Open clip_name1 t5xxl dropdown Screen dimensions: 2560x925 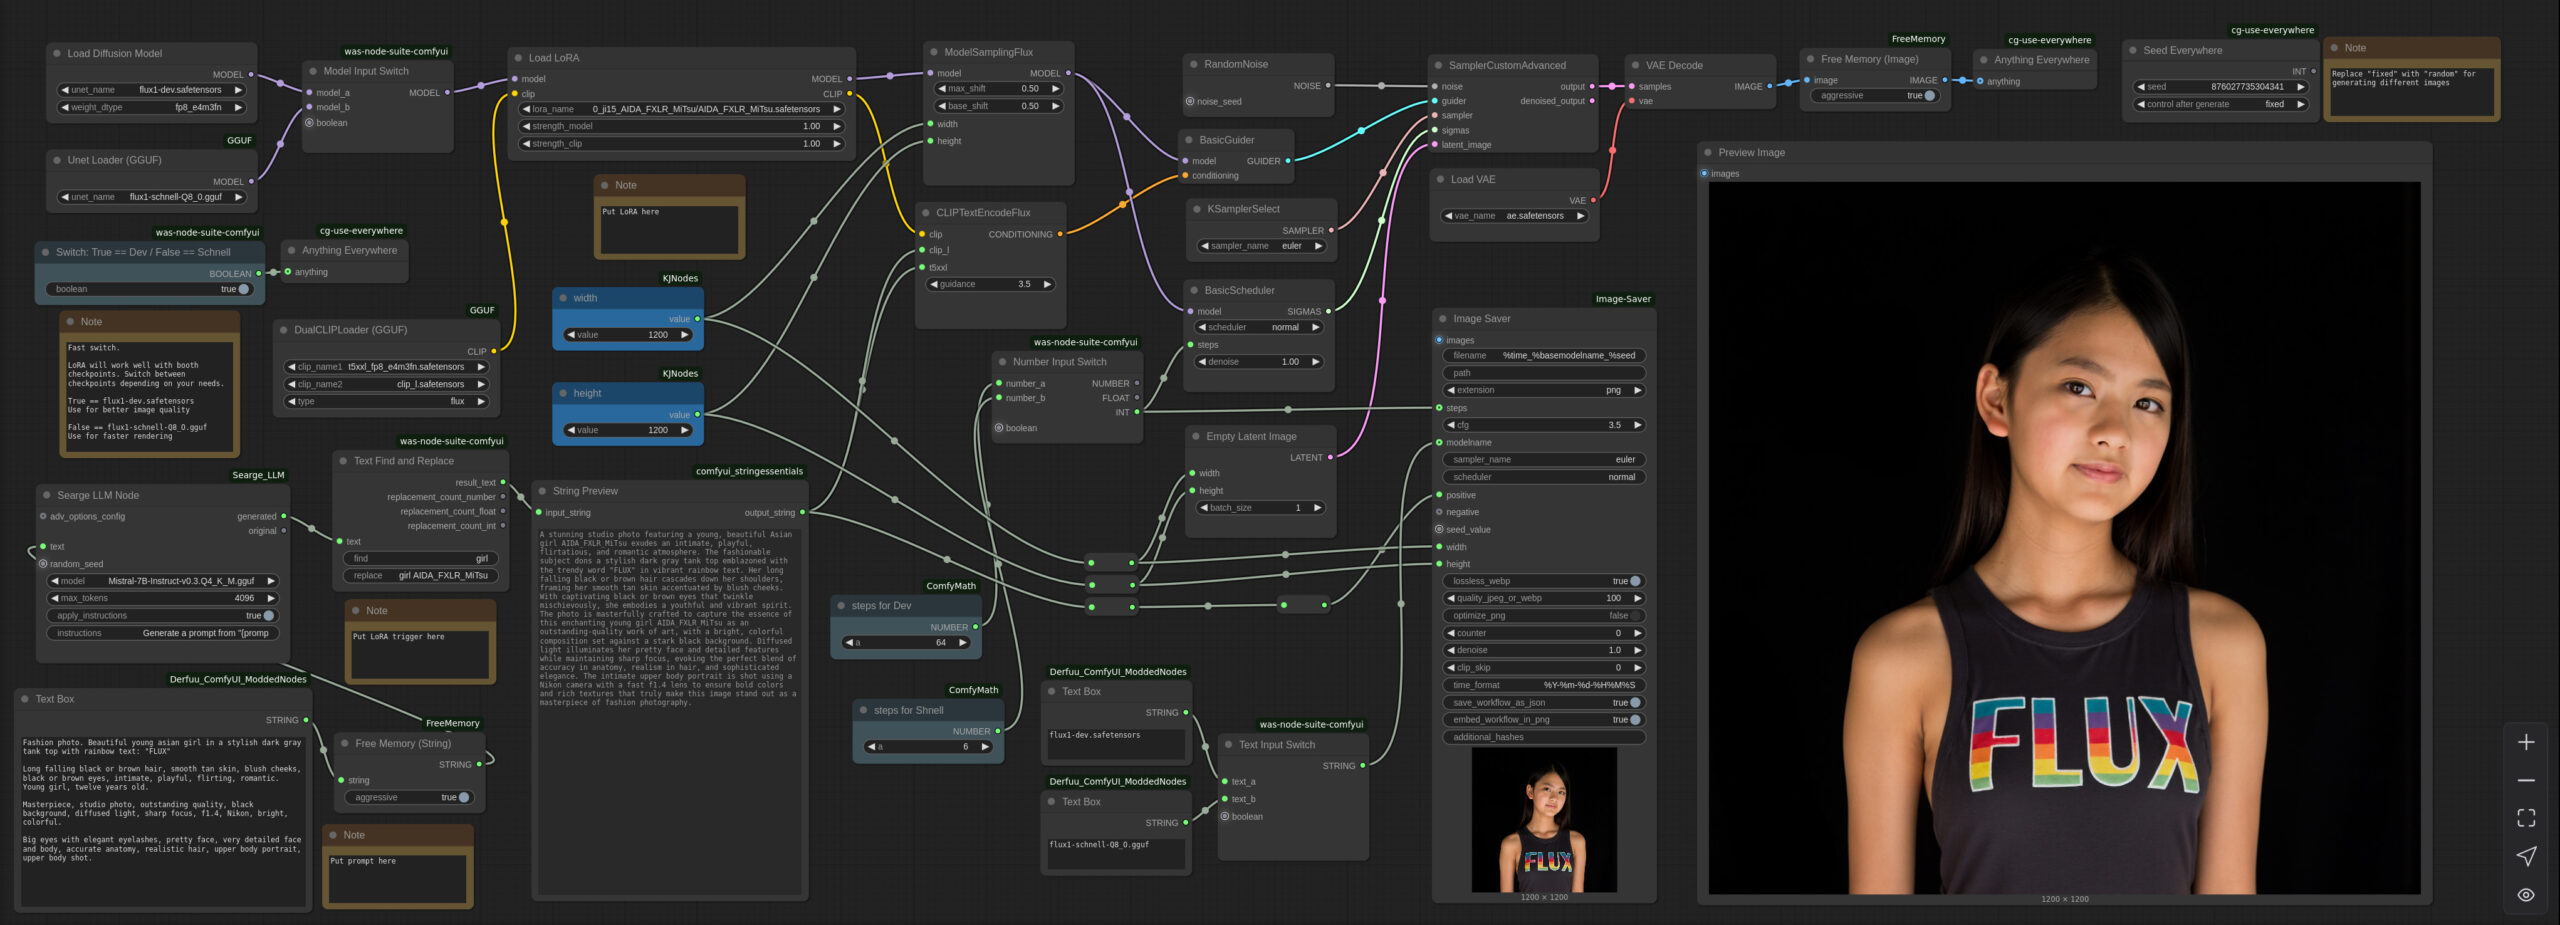[386, 367]
